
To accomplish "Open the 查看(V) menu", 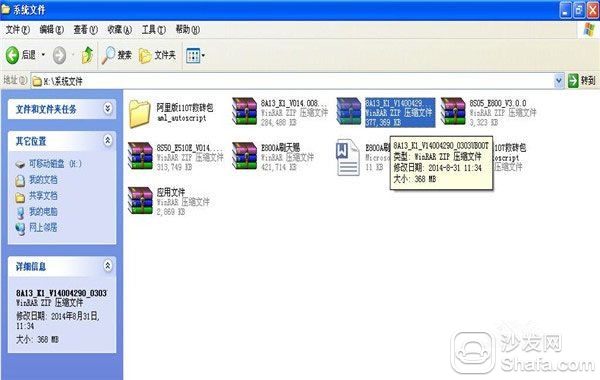I will (85, 29).
